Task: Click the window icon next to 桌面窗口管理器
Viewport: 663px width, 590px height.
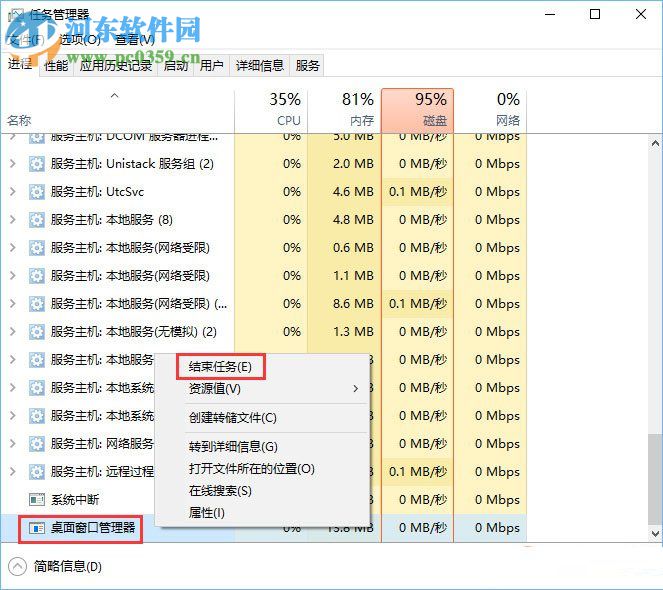Action: pos(37,528)
